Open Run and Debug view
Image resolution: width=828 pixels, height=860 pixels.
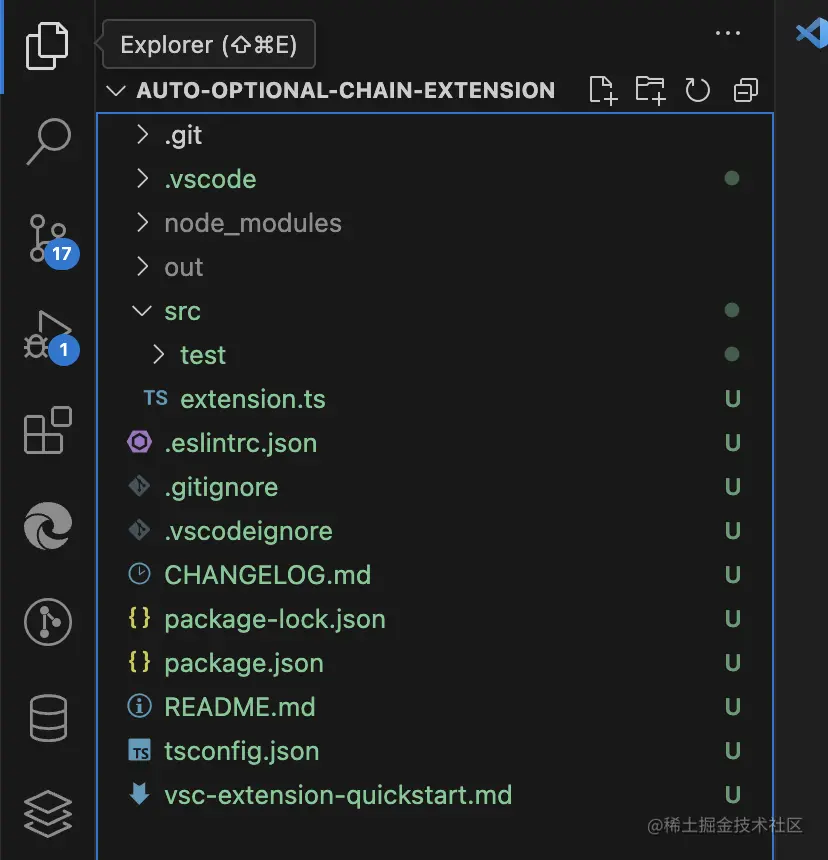(52, 337)
